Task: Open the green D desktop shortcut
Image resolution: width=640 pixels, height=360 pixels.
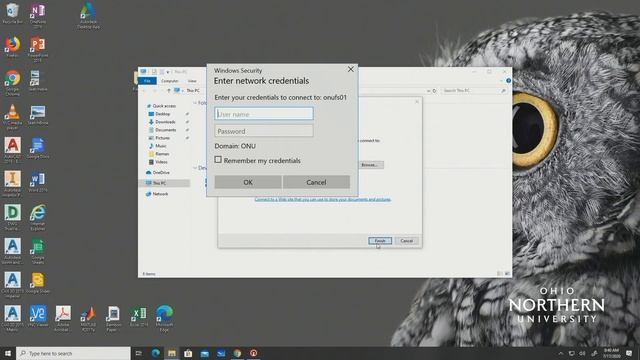Action: pyautogui.click(x=12, y=217)
